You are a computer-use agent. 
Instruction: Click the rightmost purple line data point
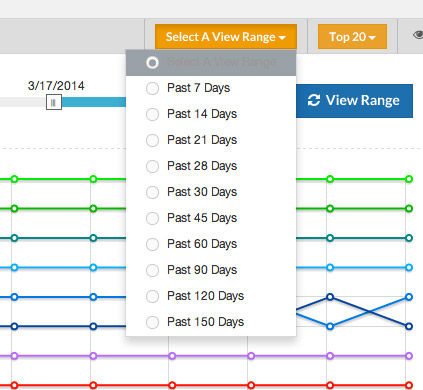coord(409,356)
